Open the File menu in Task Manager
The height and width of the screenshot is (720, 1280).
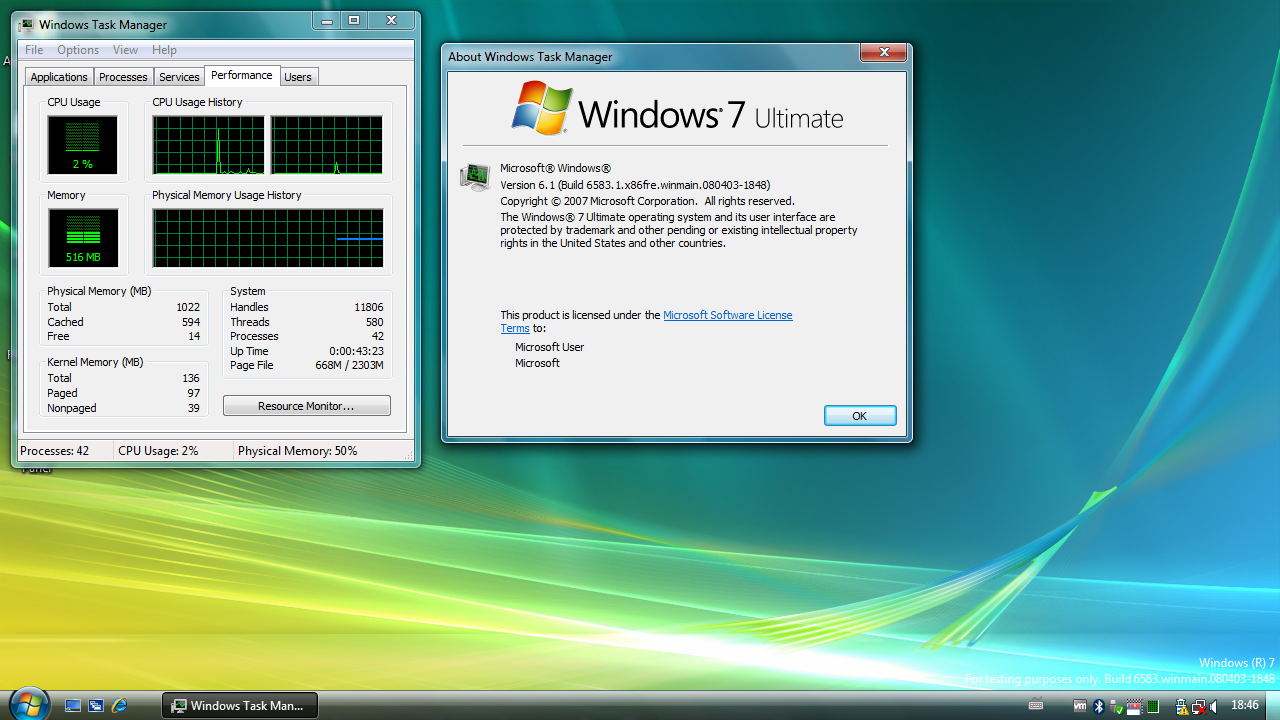(34, 50)
